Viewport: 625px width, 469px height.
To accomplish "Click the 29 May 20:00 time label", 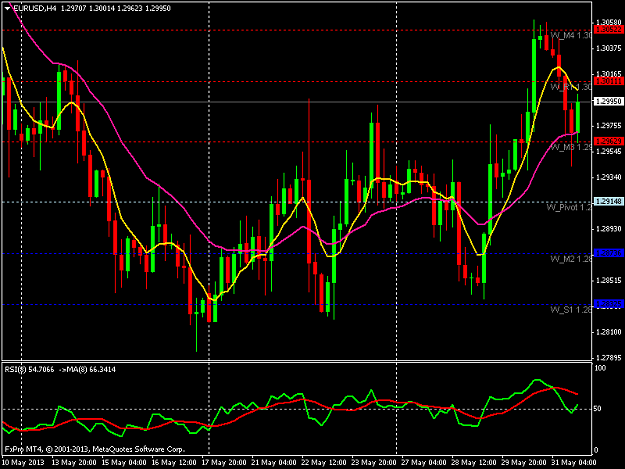I will 524,463.
